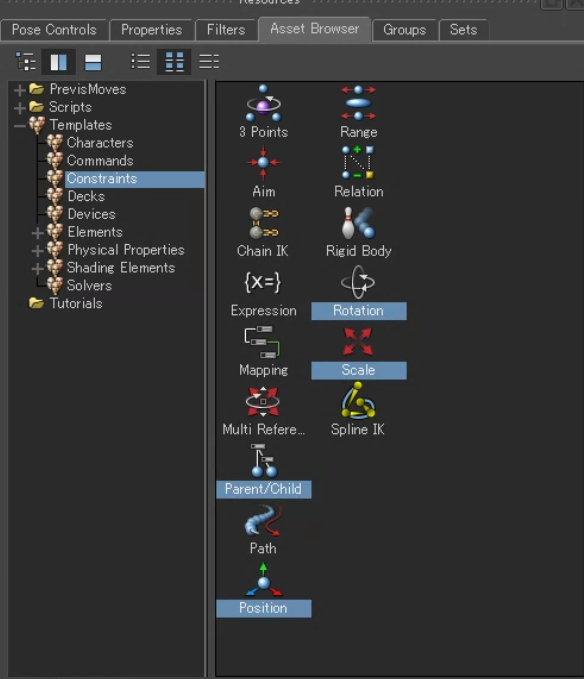Select the Multi Referential constraint icon
The height and width of the screenshot is (679, 584).
tap(263, 401)
